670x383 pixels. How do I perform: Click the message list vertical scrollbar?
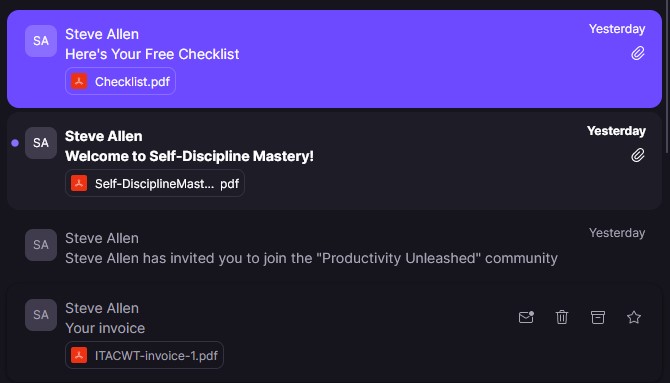click(x=667, y=77)
